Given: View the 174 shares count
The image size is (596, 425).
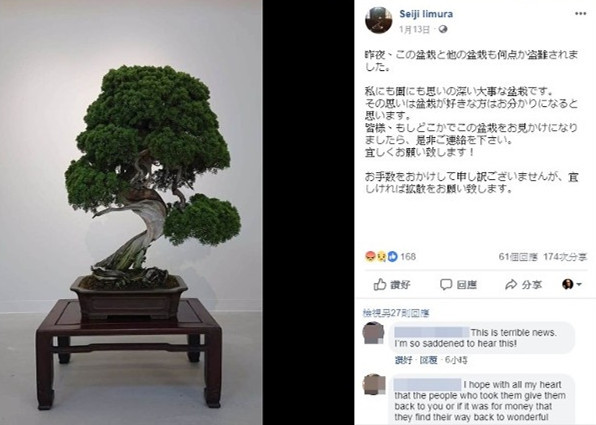Looking at the screenshot, I should click(565, 257).
